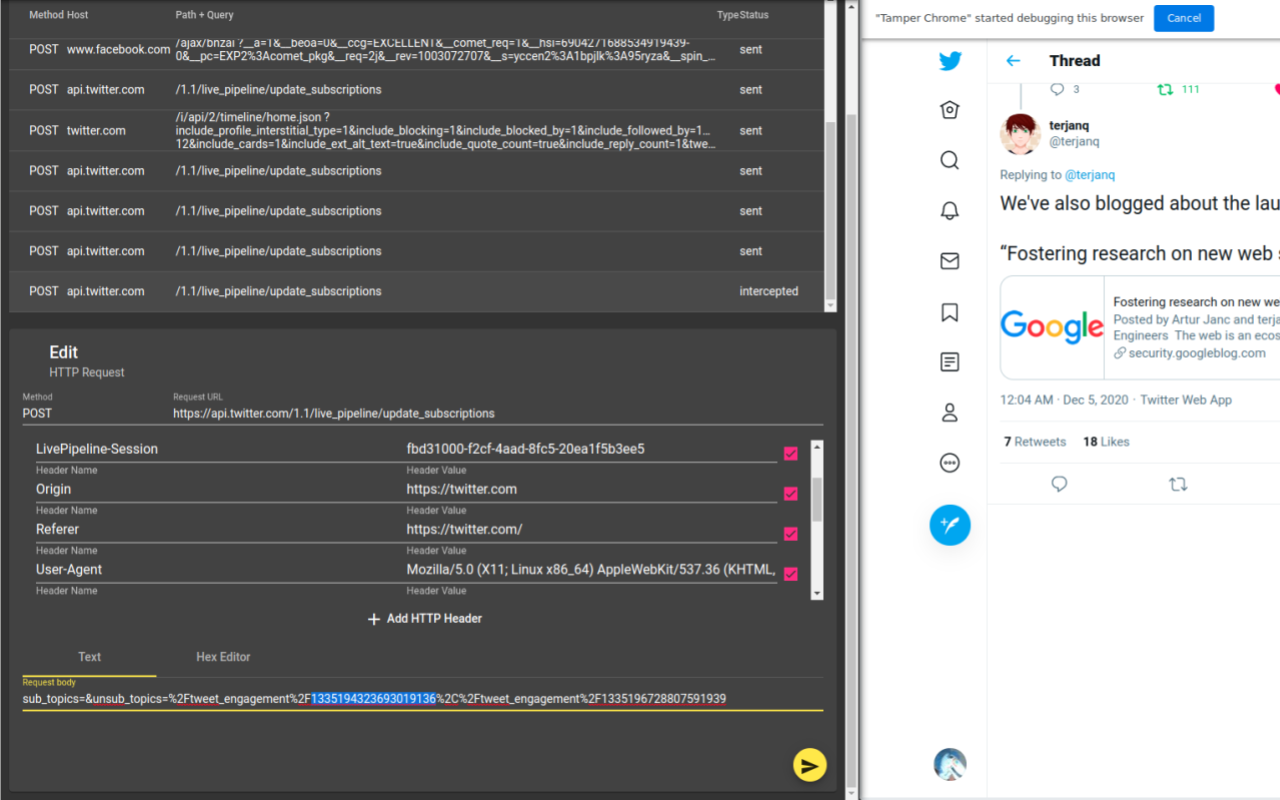Open Twitter Bookmarks icon
The width and height of the screenshot is (1280, 800).
point(950,312)
